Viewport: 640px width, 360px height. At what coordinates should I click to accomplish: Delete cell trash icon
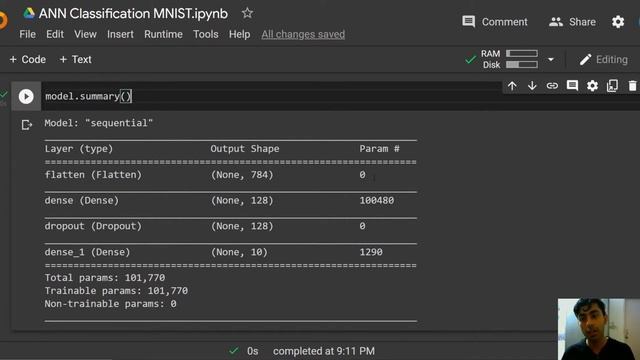click(632, 86)
